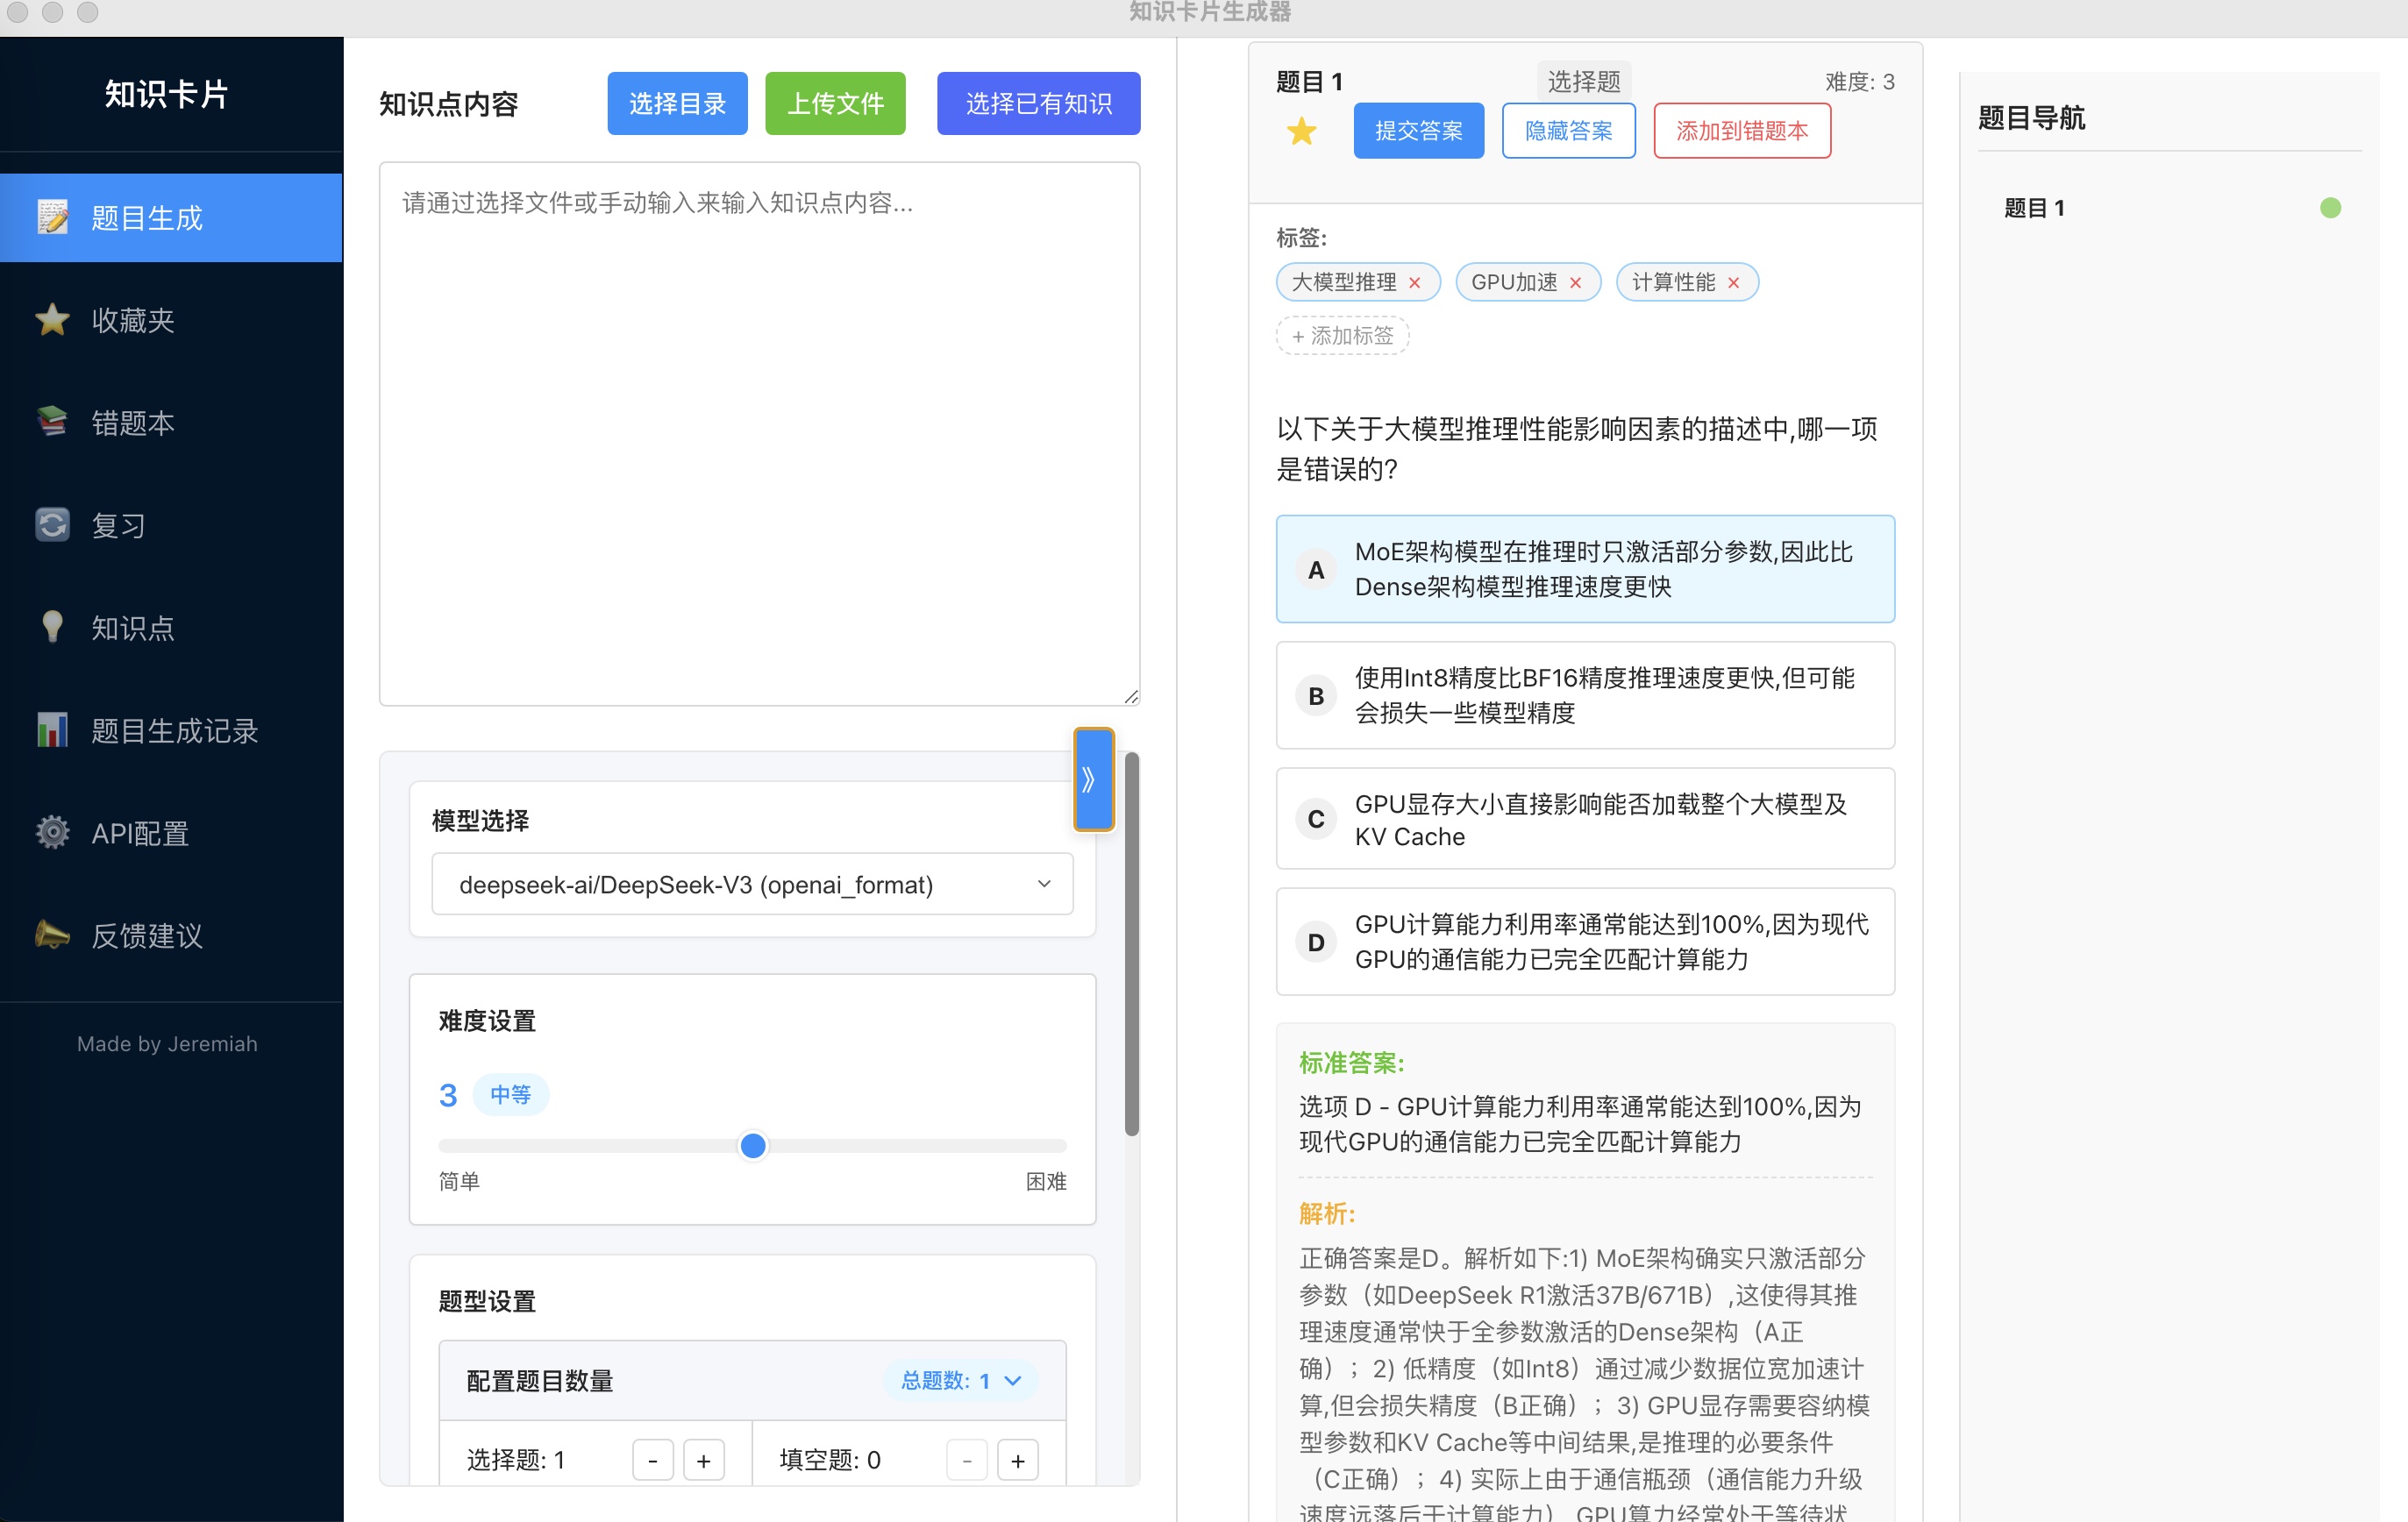Screen dimensions: 2408x1522
Task: Click the gold star favorite icon on question 1
Action: click(1301, 131)
